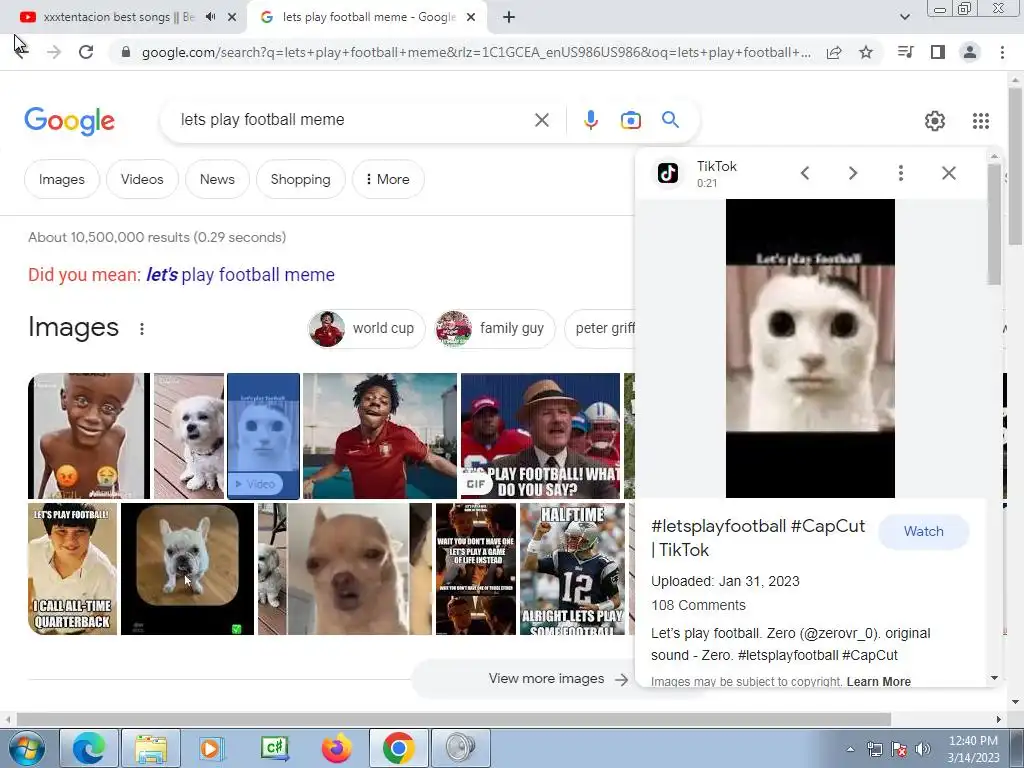Filter results by Videos

tap(142, 179)
